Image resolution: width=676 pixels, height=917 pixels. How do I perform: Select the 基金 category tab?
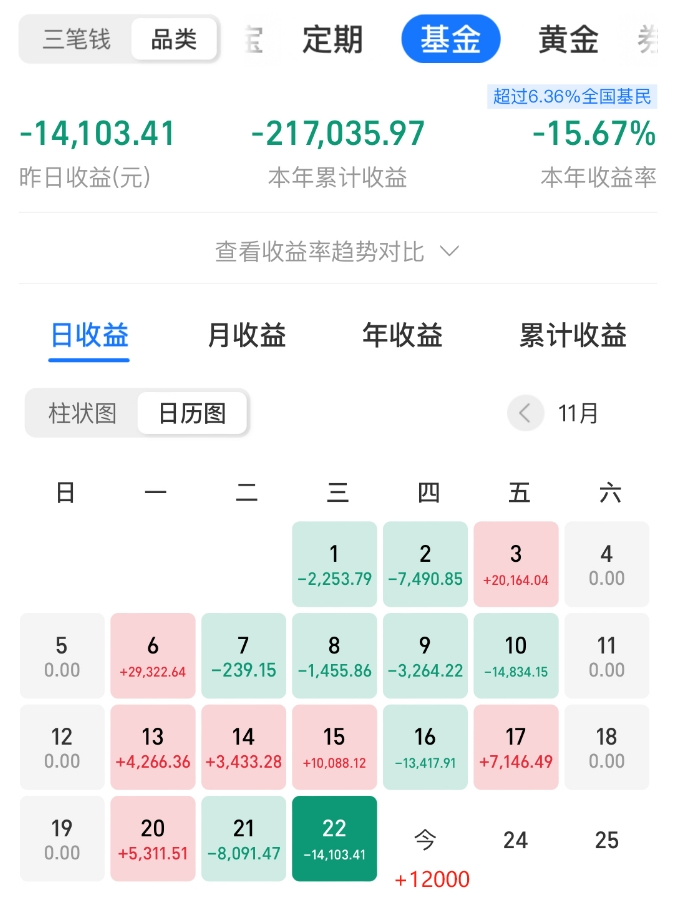click(x=450, y=39)
